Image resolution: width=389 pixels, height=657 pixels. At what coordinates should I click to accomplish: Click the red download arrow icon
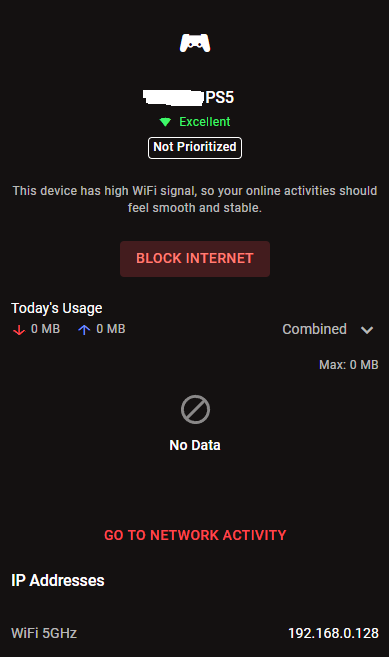tap(19, 330)
